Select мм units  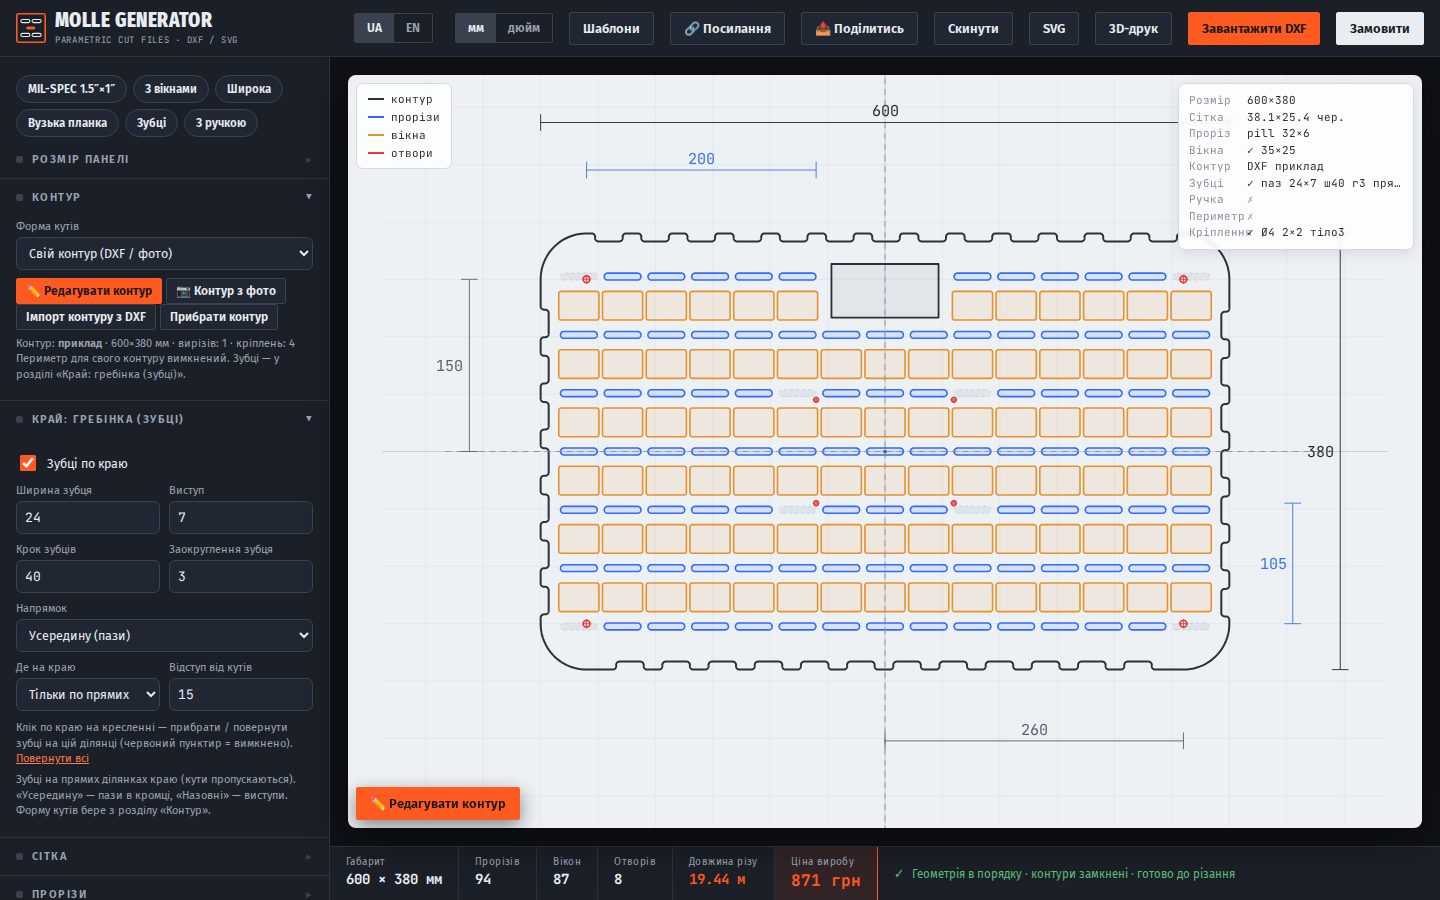tap(476, 28)
